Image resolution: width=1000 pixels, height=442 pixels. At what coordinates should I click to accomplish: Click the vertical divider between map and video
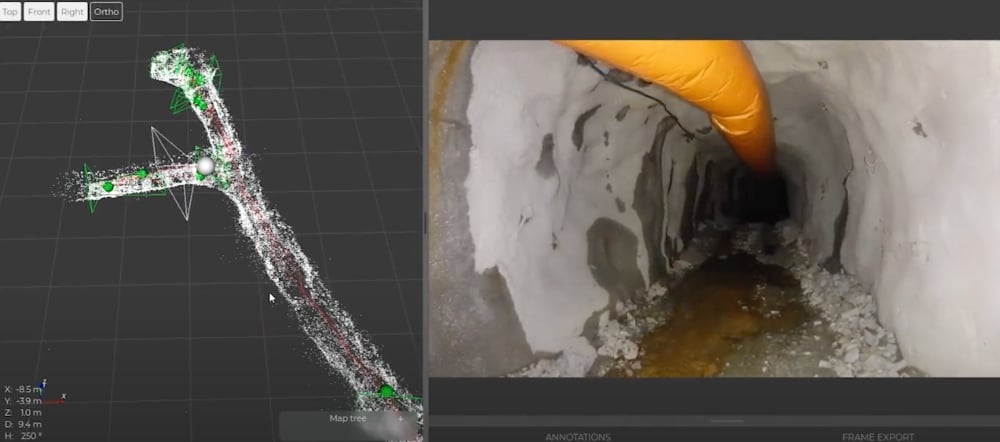click(424, 220)
